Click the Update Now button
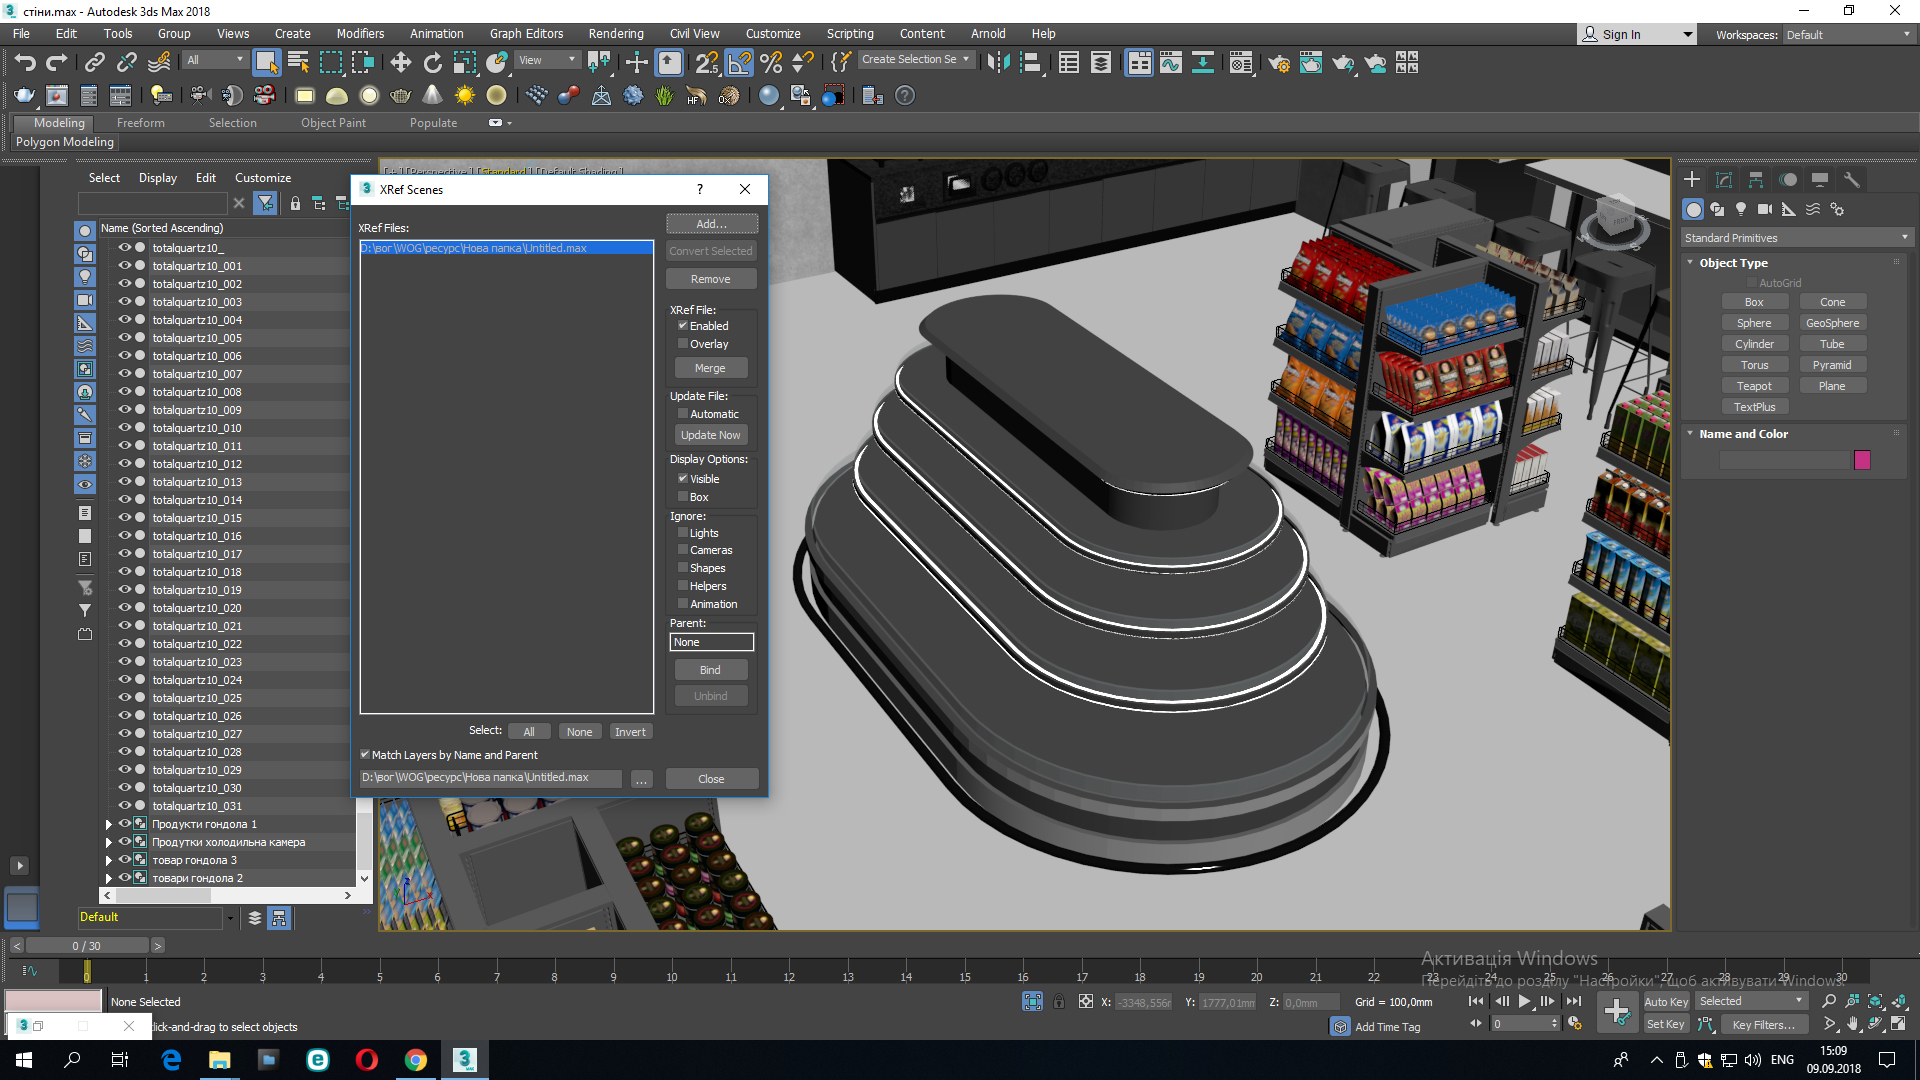The width and height of the screenshot is (1920, 1080). pyautogui.click(x=710, y=435)
